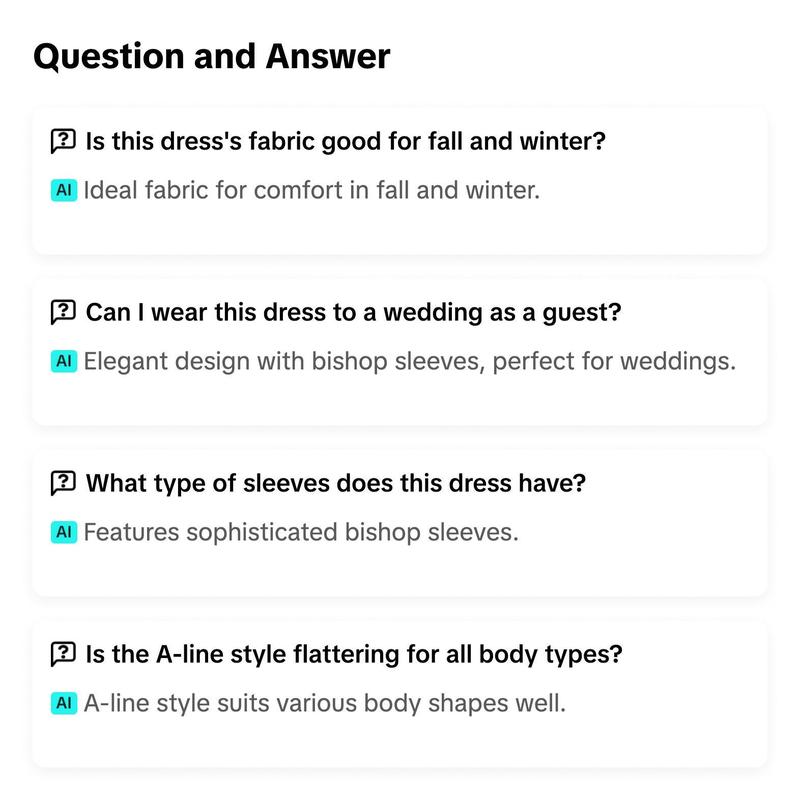Select answer 'Elegant design with bishop sleeves, perfect for weddings'
The height and width of the screenshot is (800, 800).
(x=410, y=361)
